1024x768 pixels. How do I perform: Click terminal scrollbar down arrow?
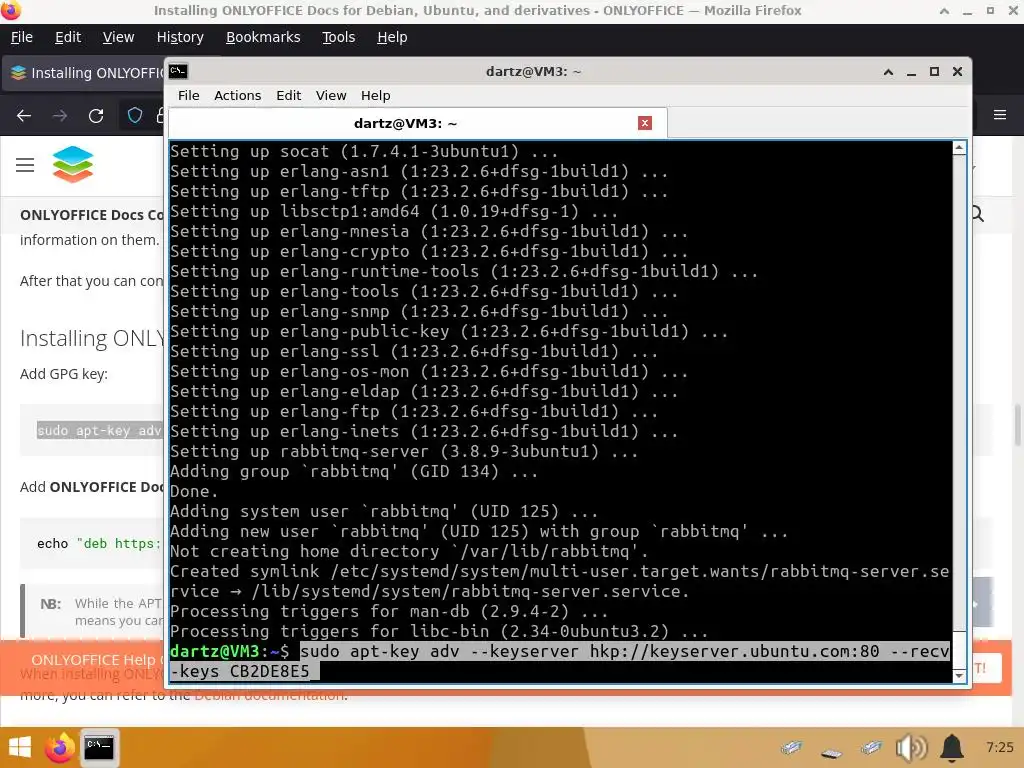click(959, 675)
